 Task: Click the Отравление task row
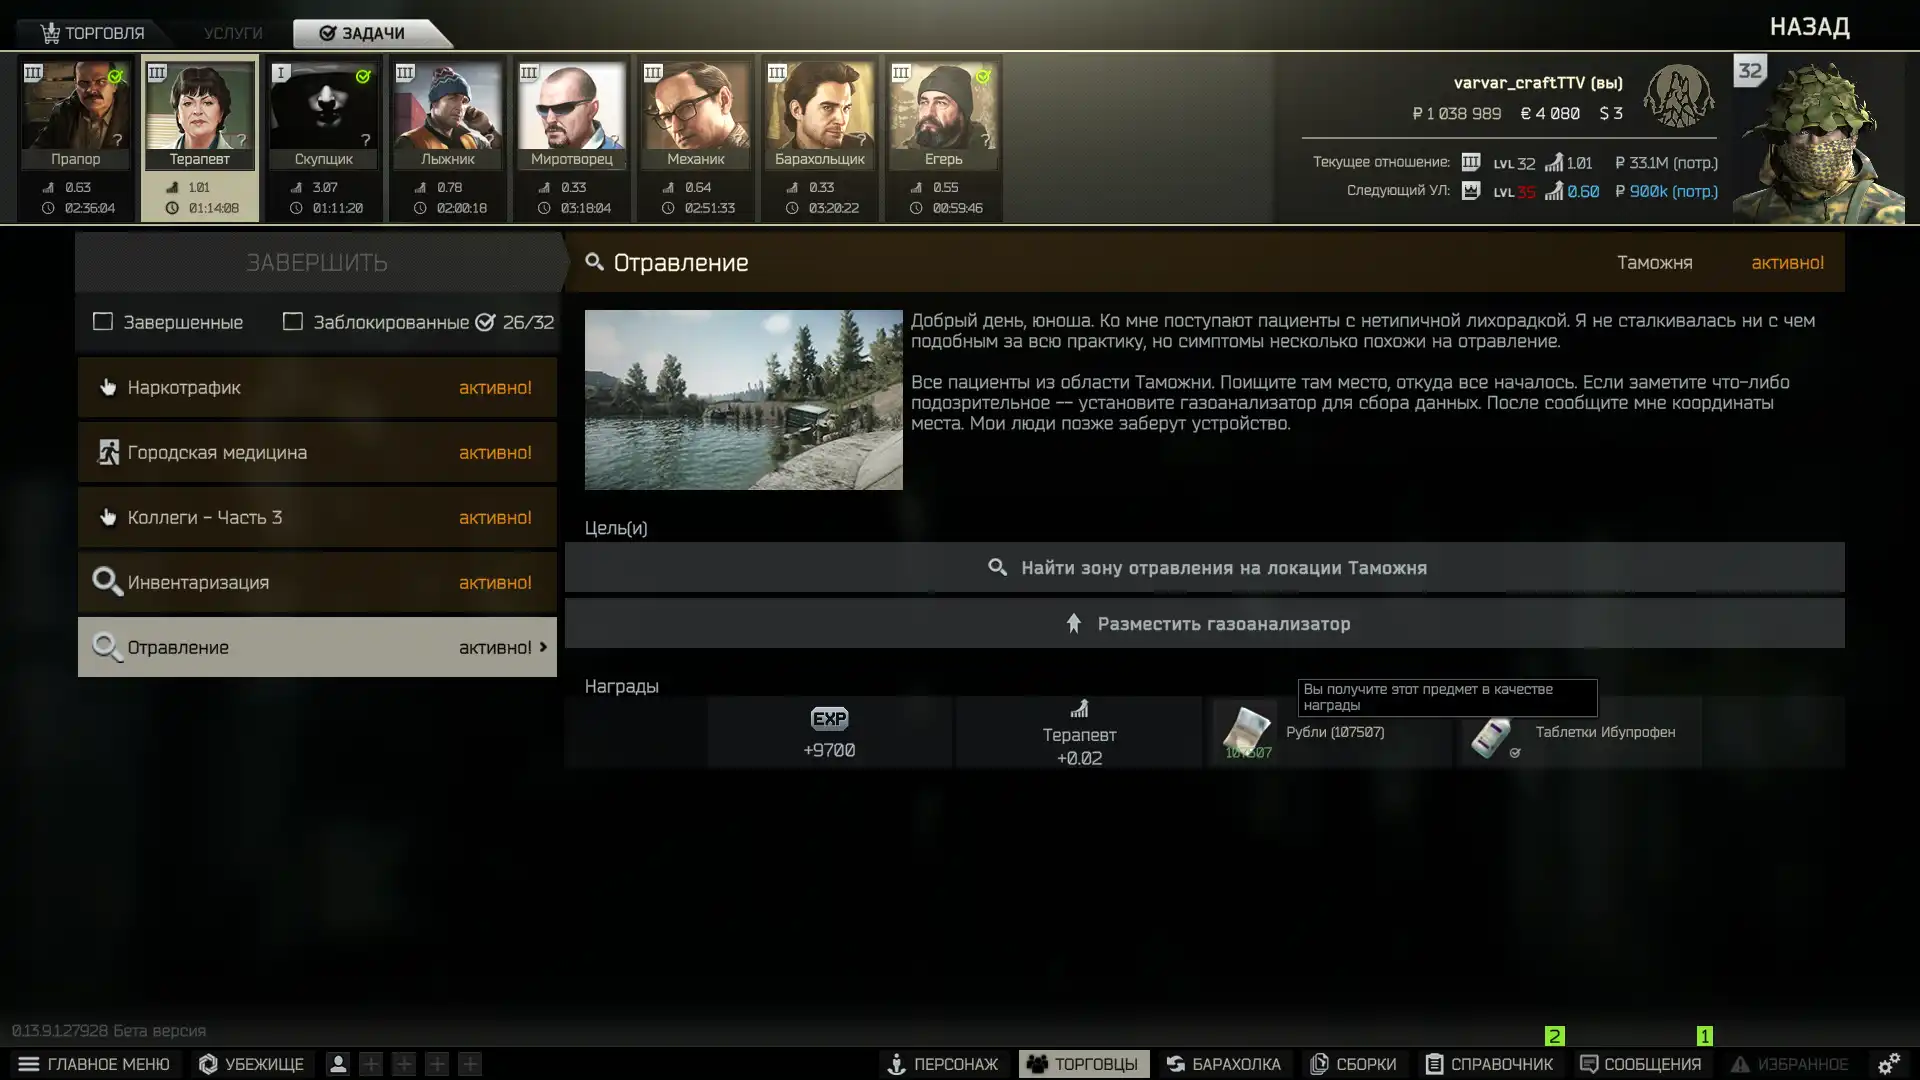click(x=317, y=647)
